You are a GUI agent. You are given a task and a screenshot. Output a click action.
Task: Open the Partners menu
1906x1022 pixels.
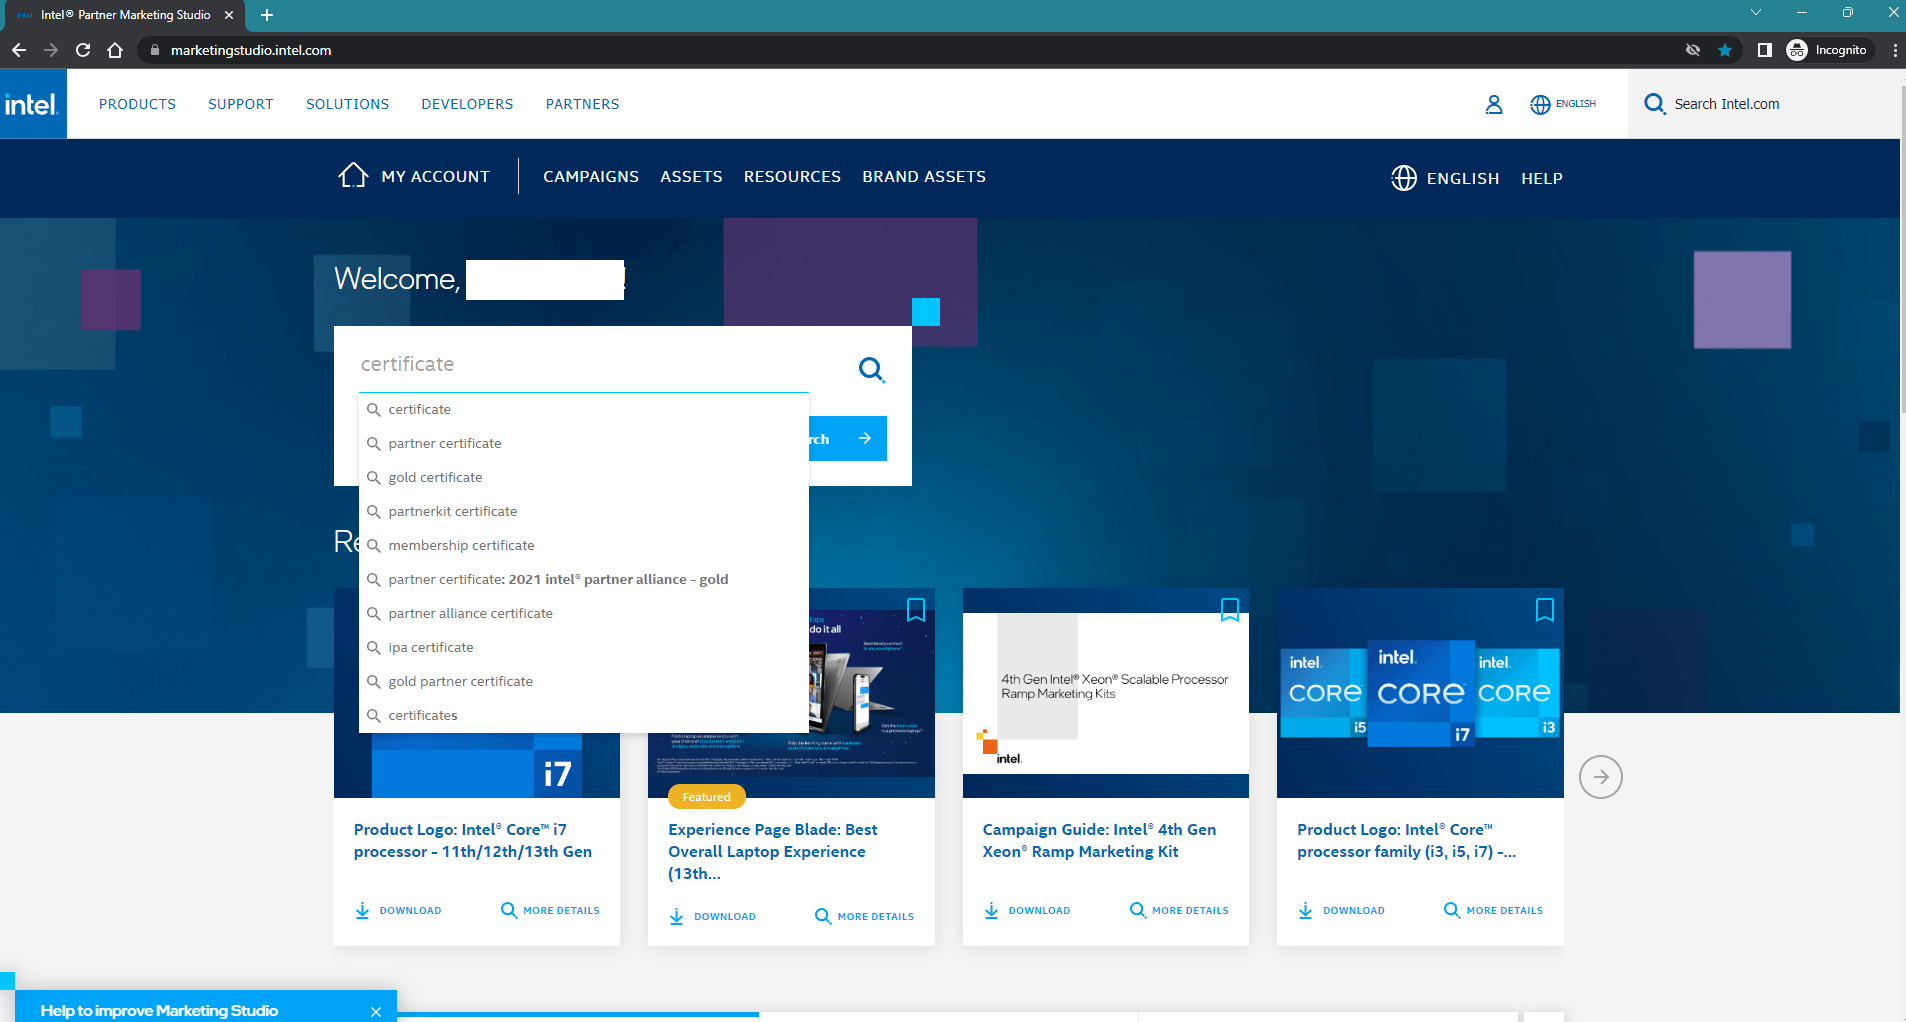(x=583, y=104)
